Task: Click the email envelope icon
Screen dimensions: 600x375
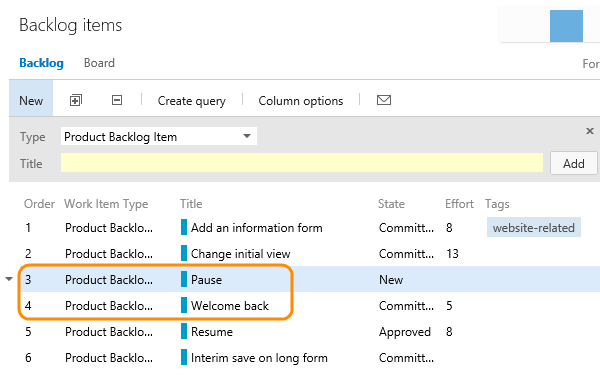Action: (x=384, y=100)
